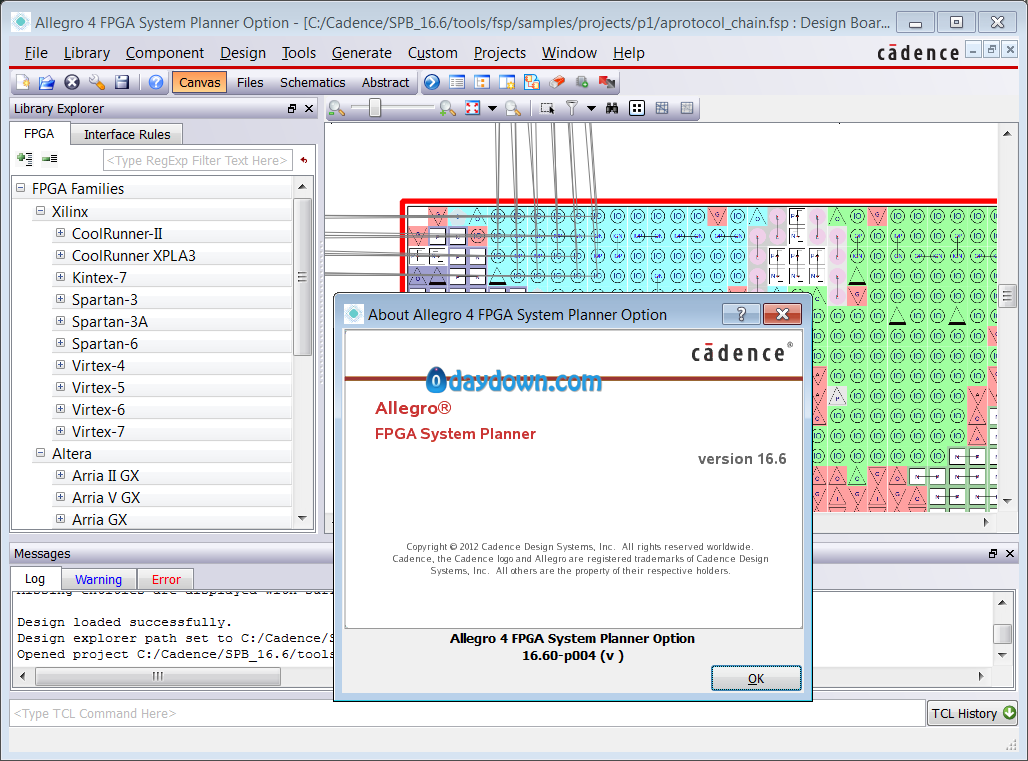Click the zoom region magnifier icon
The width and height of the screenshot is (1028, 761).
[x=513, y=108]
